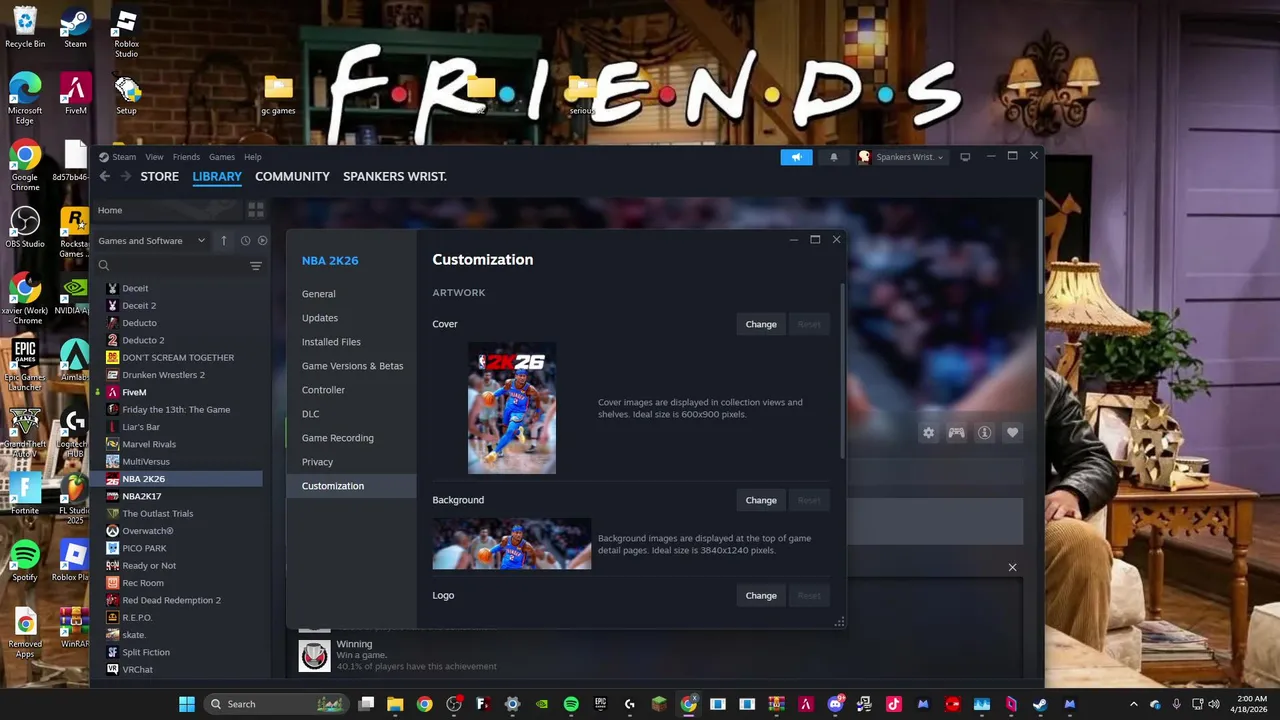This screenshot has width=1280, height=720.
Task: Open View menu in Steam
Action: 154,157
